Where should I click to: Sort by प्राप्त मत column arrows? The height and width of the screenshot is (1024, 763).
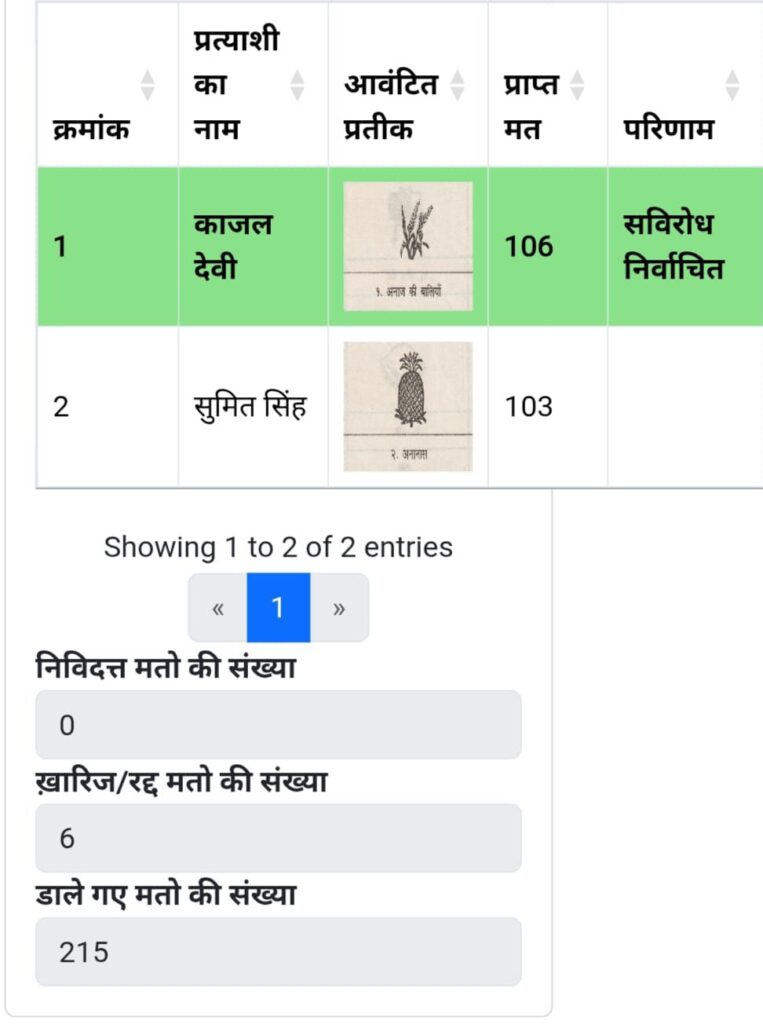[x=577, y=86]
